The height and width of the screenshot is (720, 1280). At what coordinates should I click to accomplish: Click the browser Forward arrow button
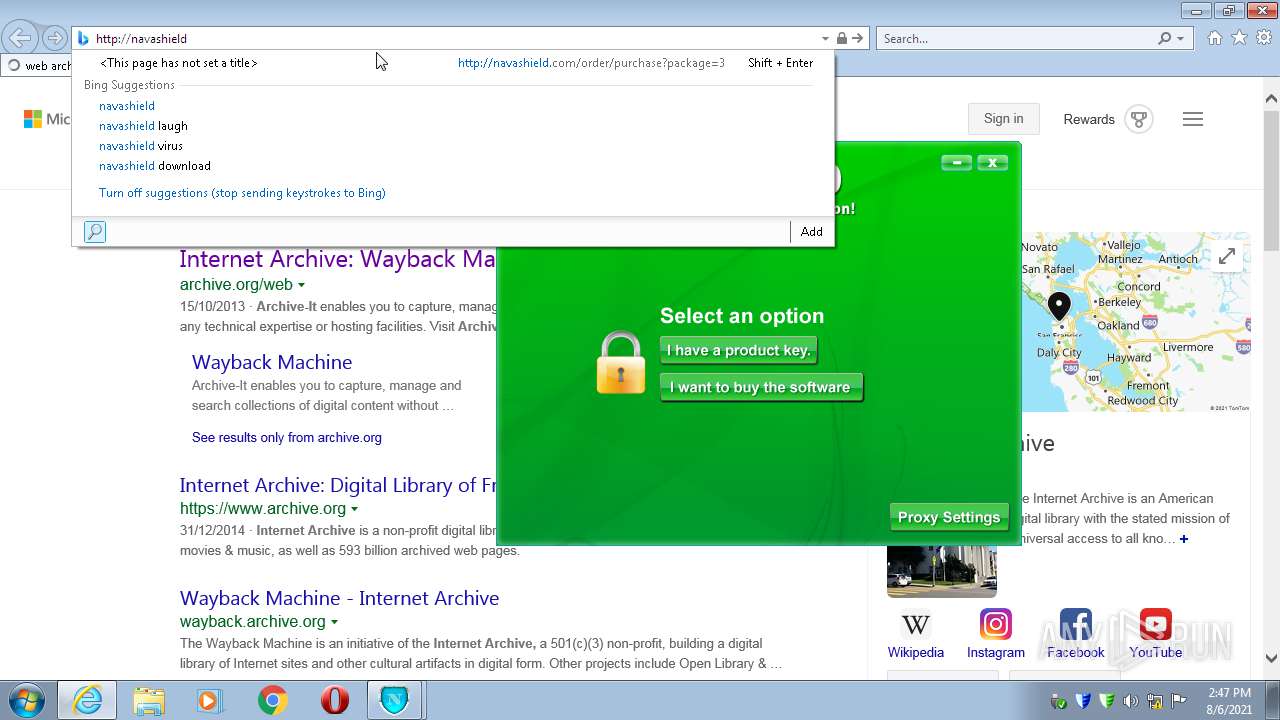coord(54,38)
